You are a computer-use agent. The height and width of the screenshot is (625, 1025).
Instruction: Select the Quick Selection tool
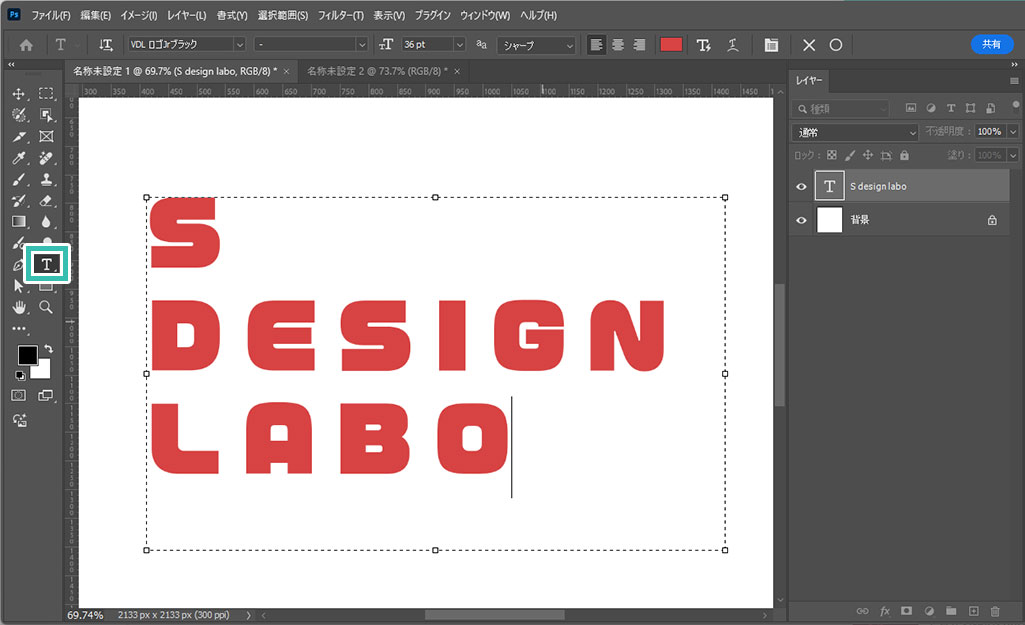(x=19, y=115)
